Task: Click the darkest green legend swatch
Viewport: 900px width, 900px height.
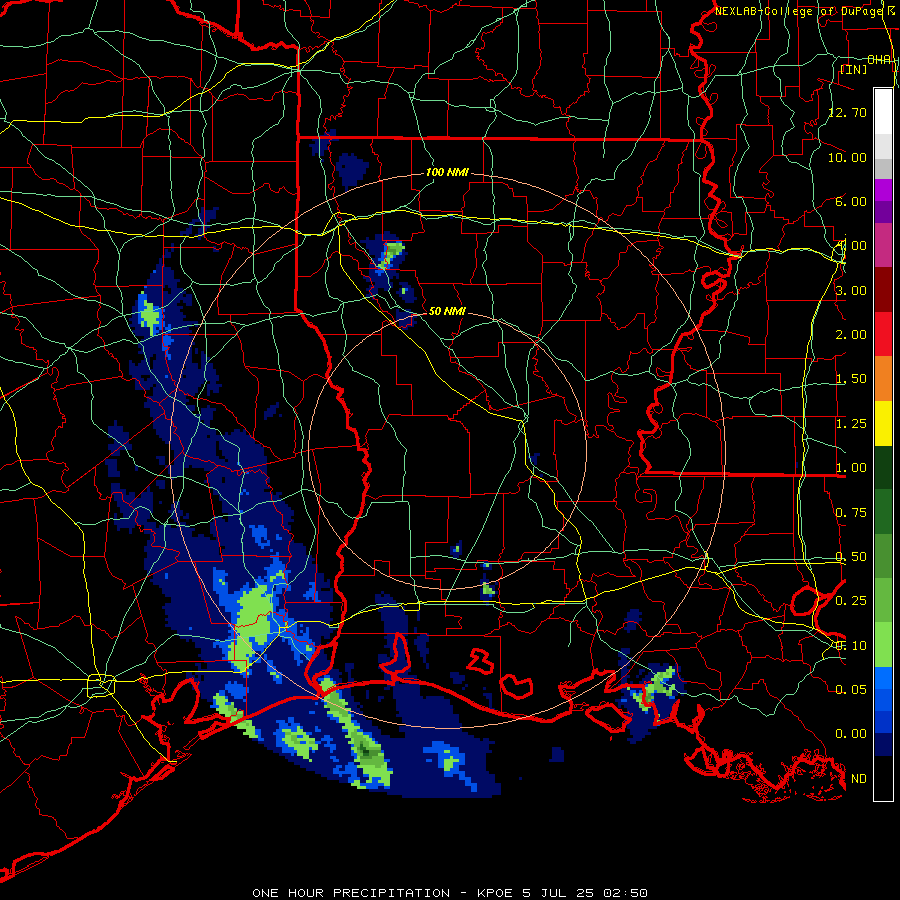Action: click(x=883, y=468)
